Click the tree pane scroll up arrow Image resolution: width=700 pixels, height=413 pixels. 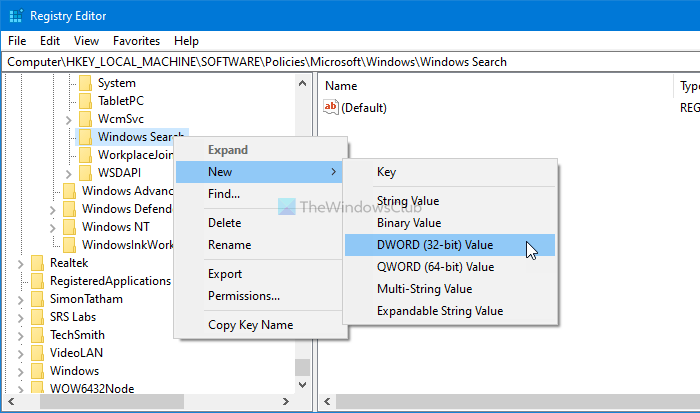click(303, 83)
